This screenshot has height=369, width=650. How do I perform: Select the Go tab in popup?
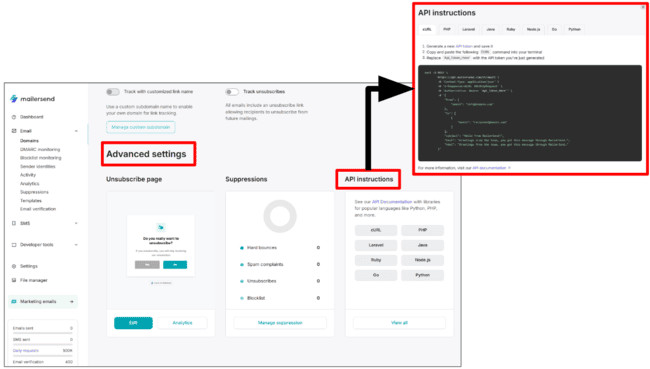point(554,29)
